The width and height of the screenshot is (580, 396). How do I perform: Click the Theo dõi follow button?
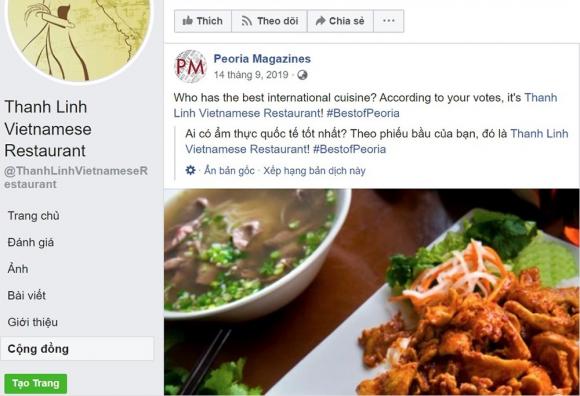coord(269,21)
